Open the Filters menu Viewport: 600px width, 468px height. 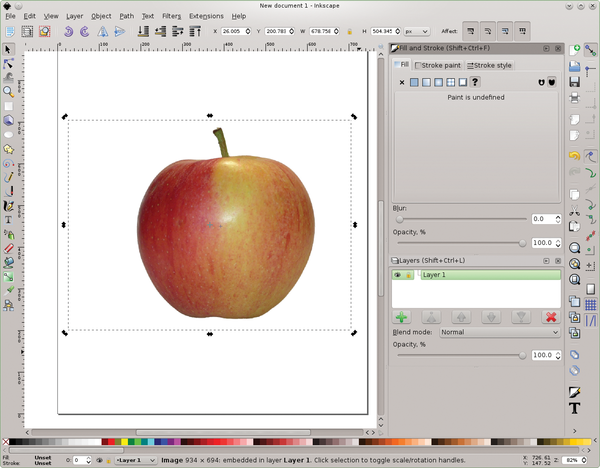(172, 16)
